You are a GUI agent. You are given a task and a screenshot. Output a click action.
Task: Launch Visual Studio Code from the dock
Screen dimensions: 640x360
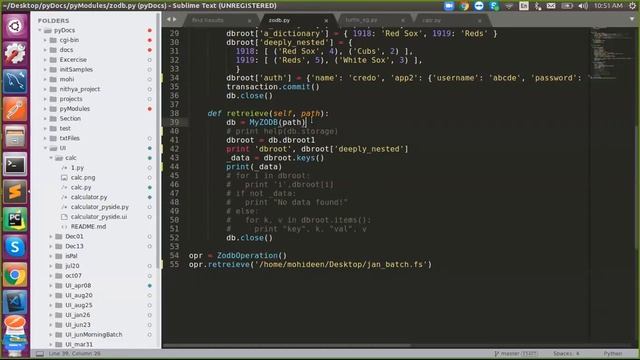pyautogui.click(x=15, y=302)
